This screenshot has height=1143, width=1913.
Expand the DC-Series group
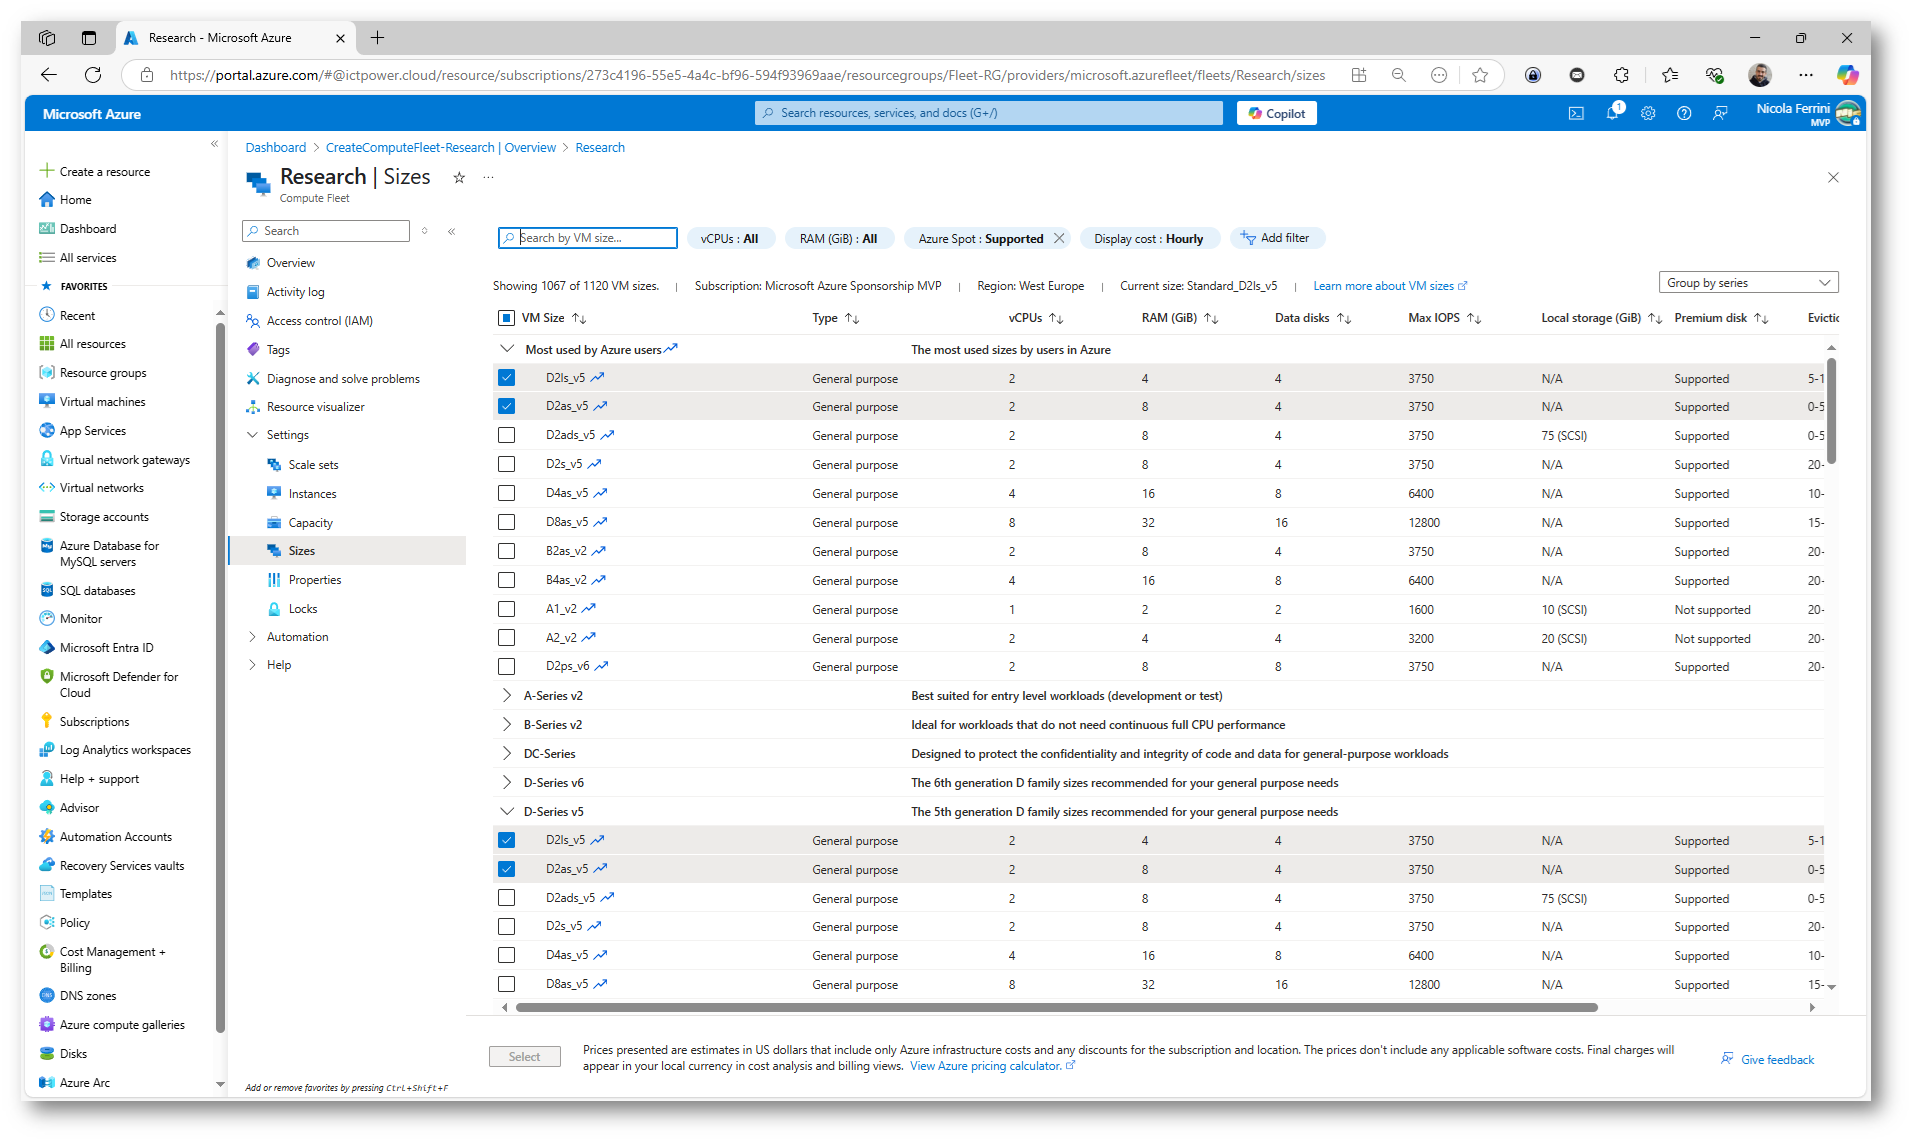(507, 754)
